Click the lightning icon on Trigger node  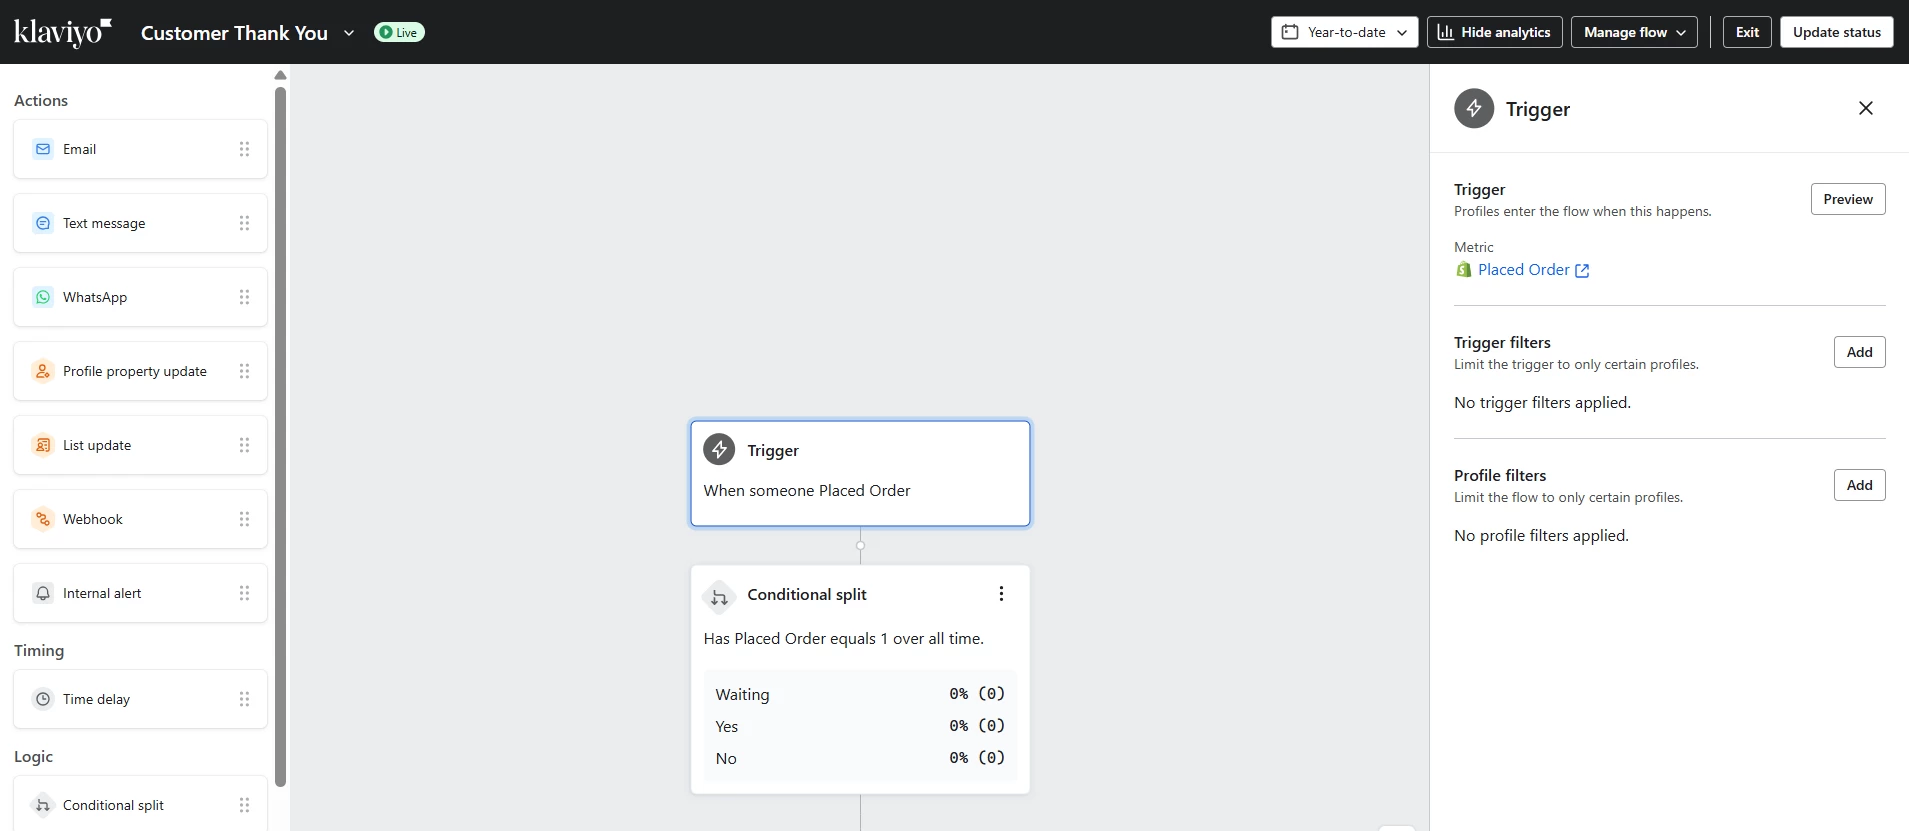point(719,450)
